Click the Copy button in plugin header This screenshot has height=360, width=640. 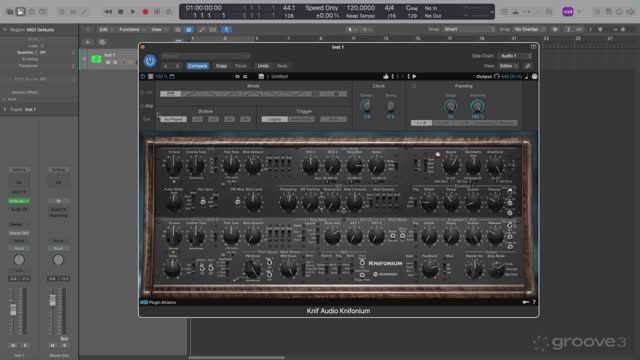pos(221,66)
